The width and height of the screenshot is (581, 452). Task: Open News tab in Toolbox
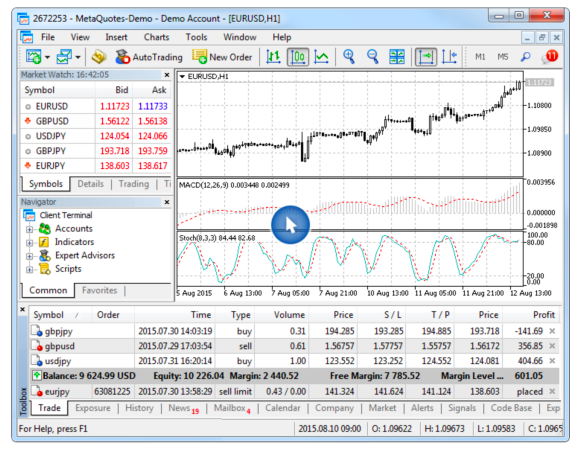click(x=183, y=409)
